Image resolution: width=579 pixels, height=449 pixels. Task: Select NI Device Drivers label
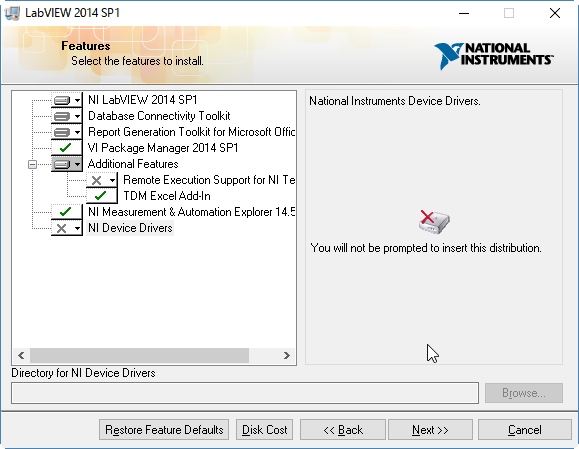click(130, 228)
